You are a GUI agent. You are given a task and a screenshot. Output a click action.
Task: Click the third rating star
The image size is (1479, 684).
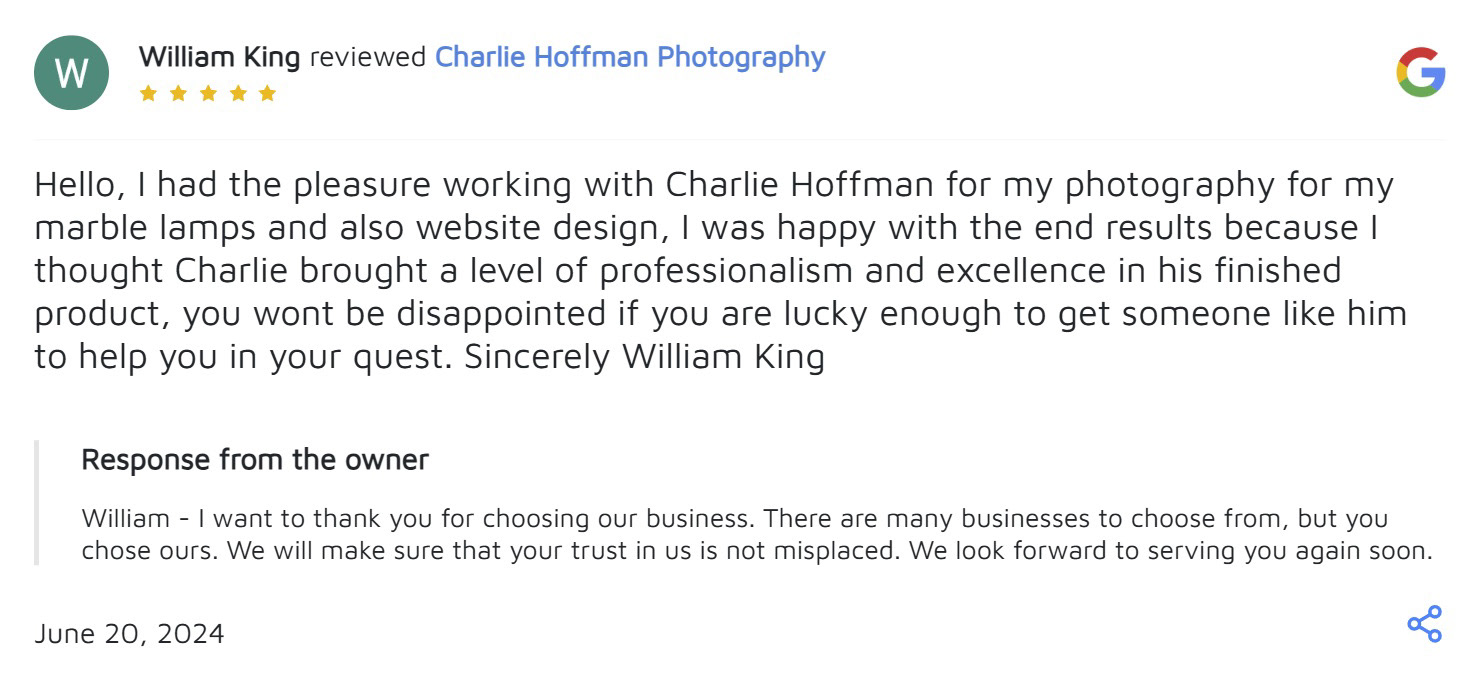pos(207,93)
